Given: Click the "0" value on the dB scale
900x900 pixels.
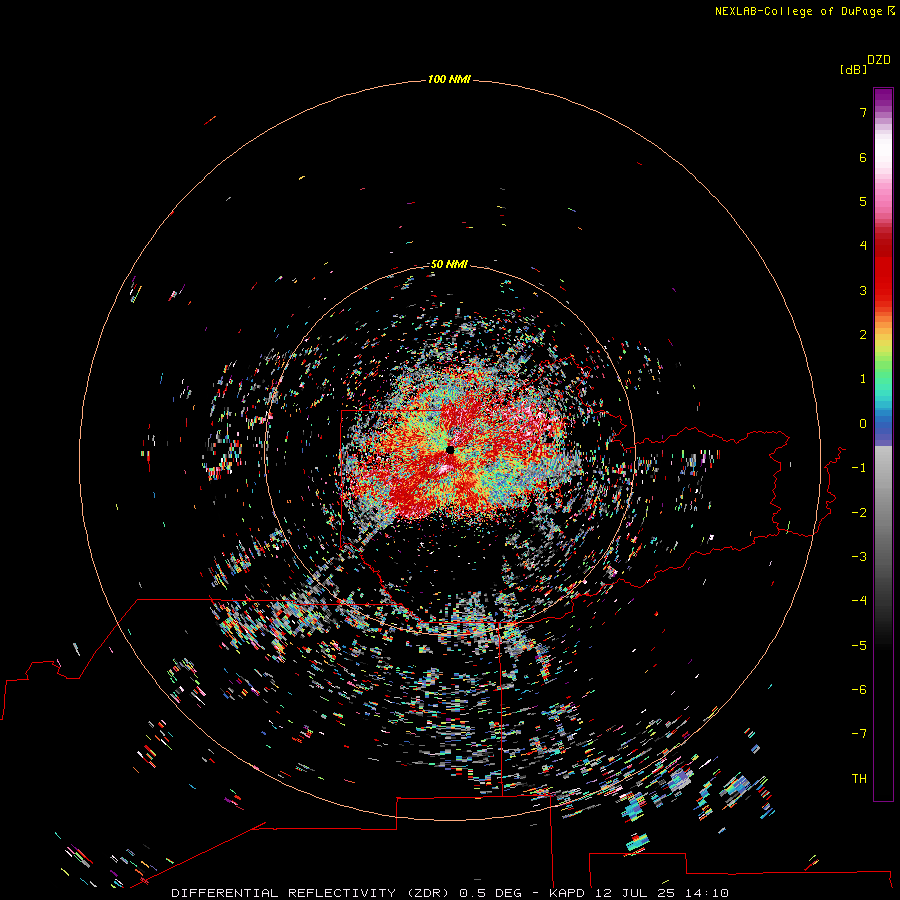Looking at the screenshot, I should click(863, 424).
